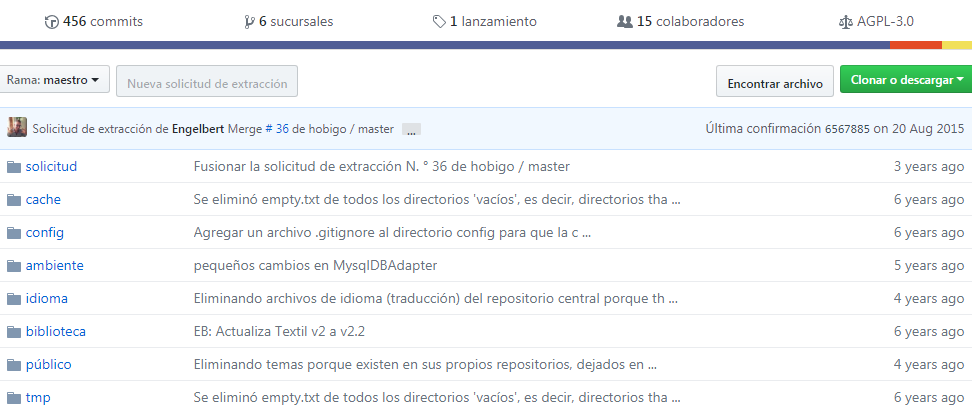Click '3 years ago' on solicitud row
Viewport: 972px width, 410px height.
tap(929, 166)
